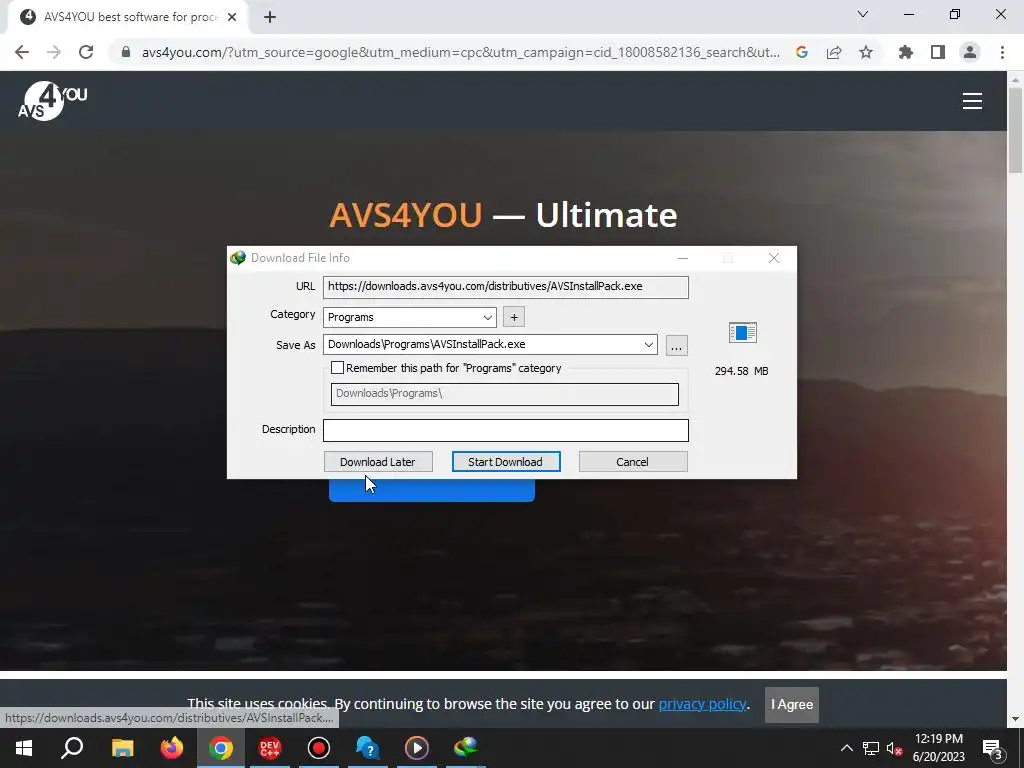This screenshot has height=768, width=1024.
Task: Open the website hamburger menu
Action: click(972, 101)
